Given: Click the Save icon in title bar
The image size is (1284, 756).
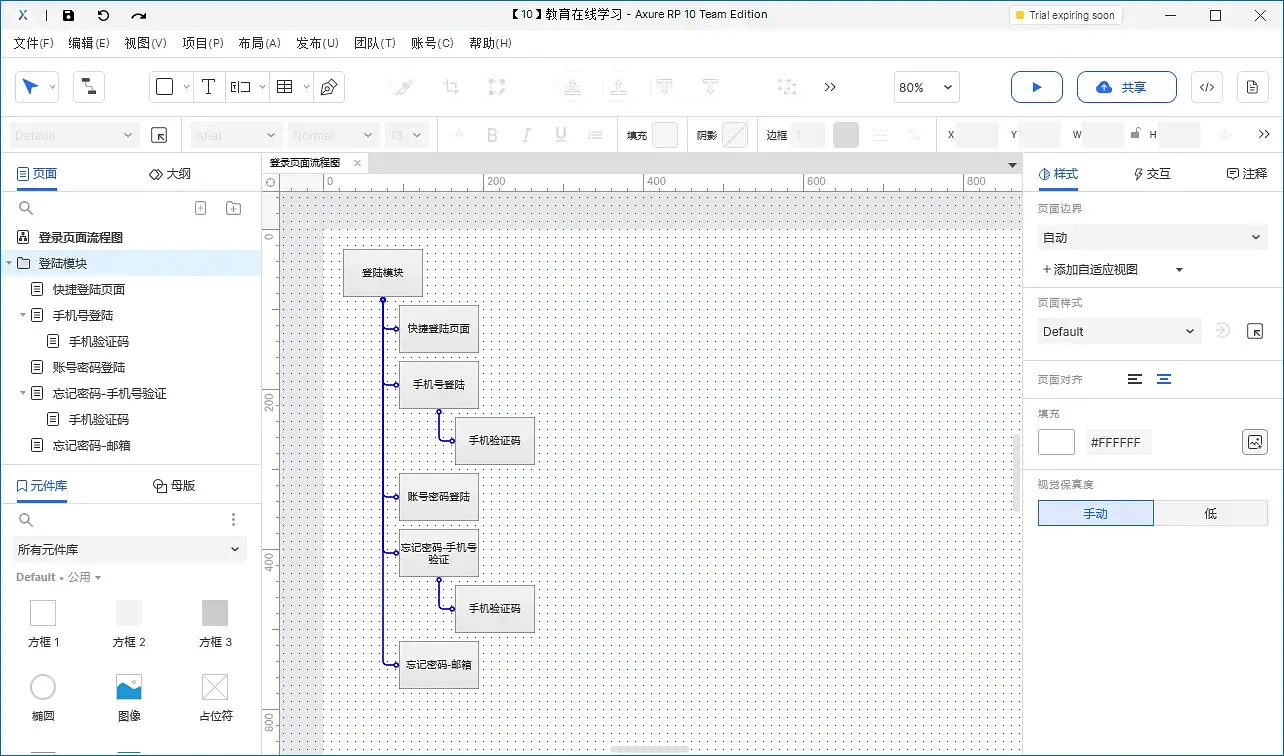Looking at the screenshot, I should pyautogui.click(x=68, y=15).
